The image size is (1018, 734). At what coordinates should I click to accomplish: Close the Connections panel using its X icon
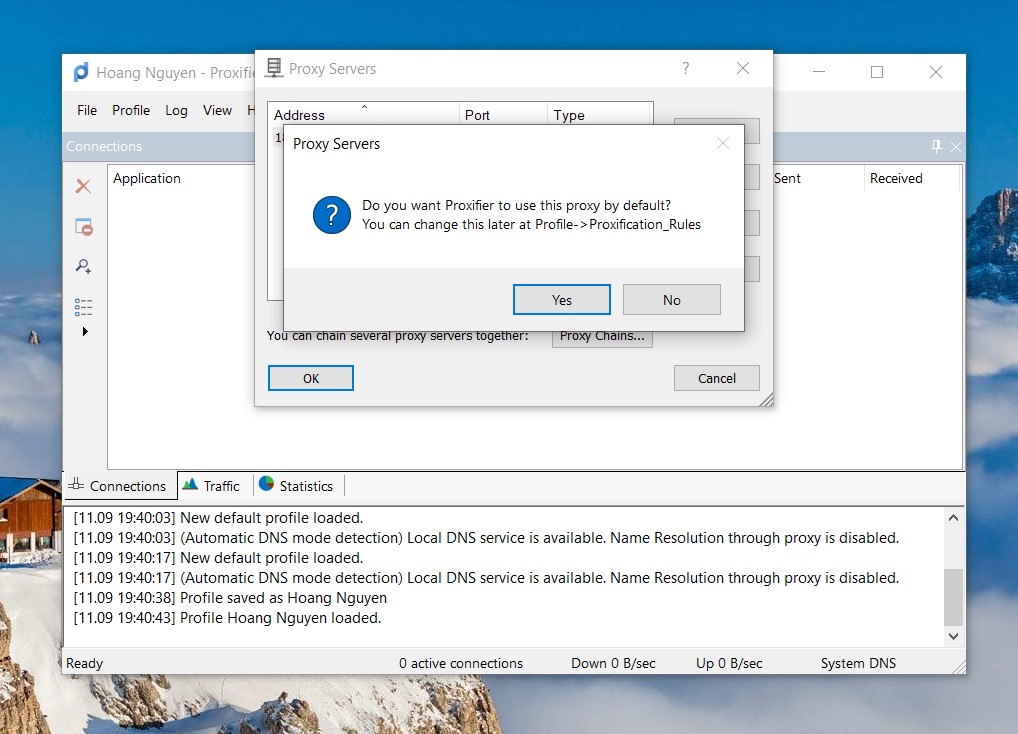(x=956, y=147)
